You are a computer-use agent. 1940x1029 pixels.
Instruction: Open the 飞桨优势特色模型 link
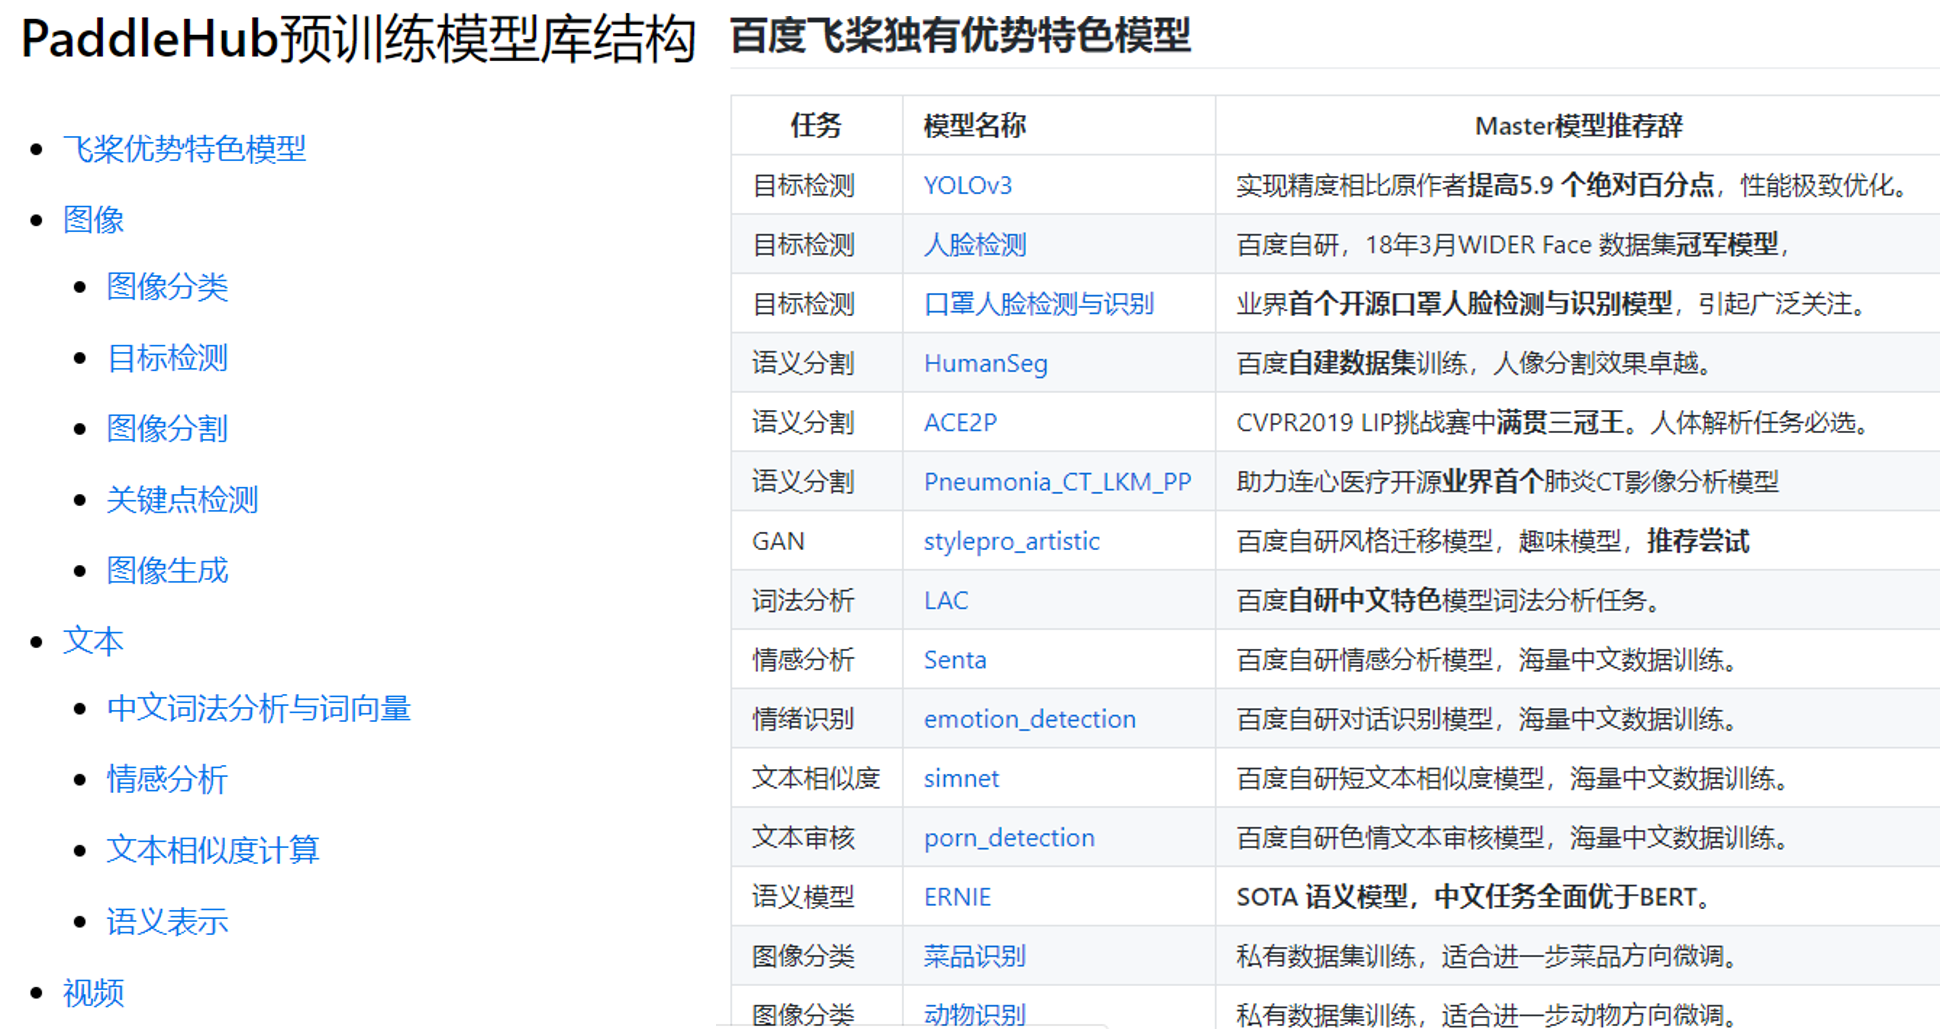click(x=184, y=149)
